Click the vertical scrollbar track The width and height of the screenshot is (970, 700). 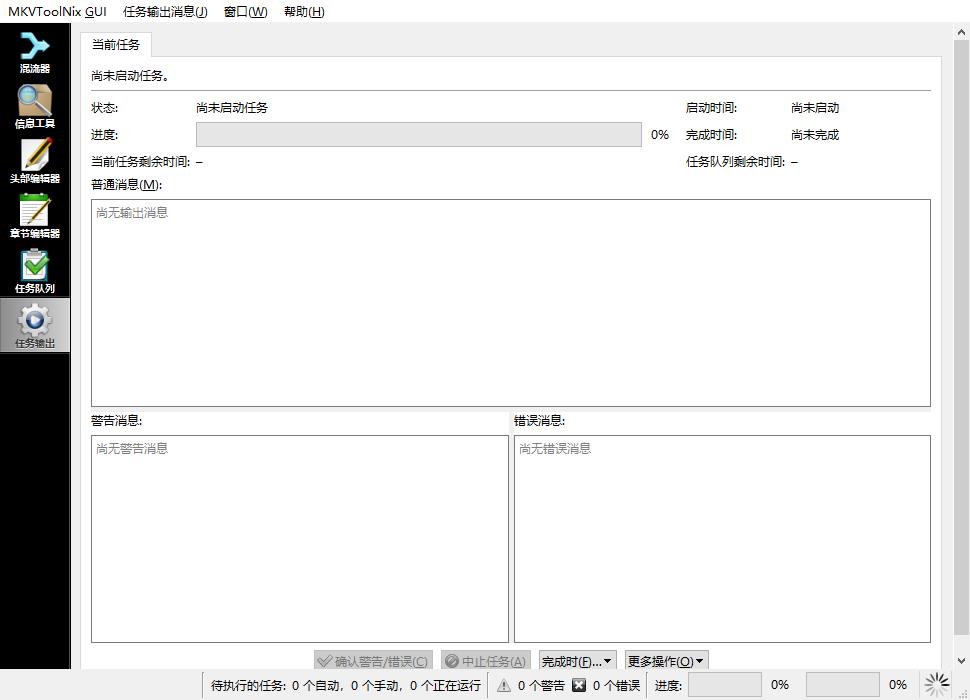click(x=961, y=337)
